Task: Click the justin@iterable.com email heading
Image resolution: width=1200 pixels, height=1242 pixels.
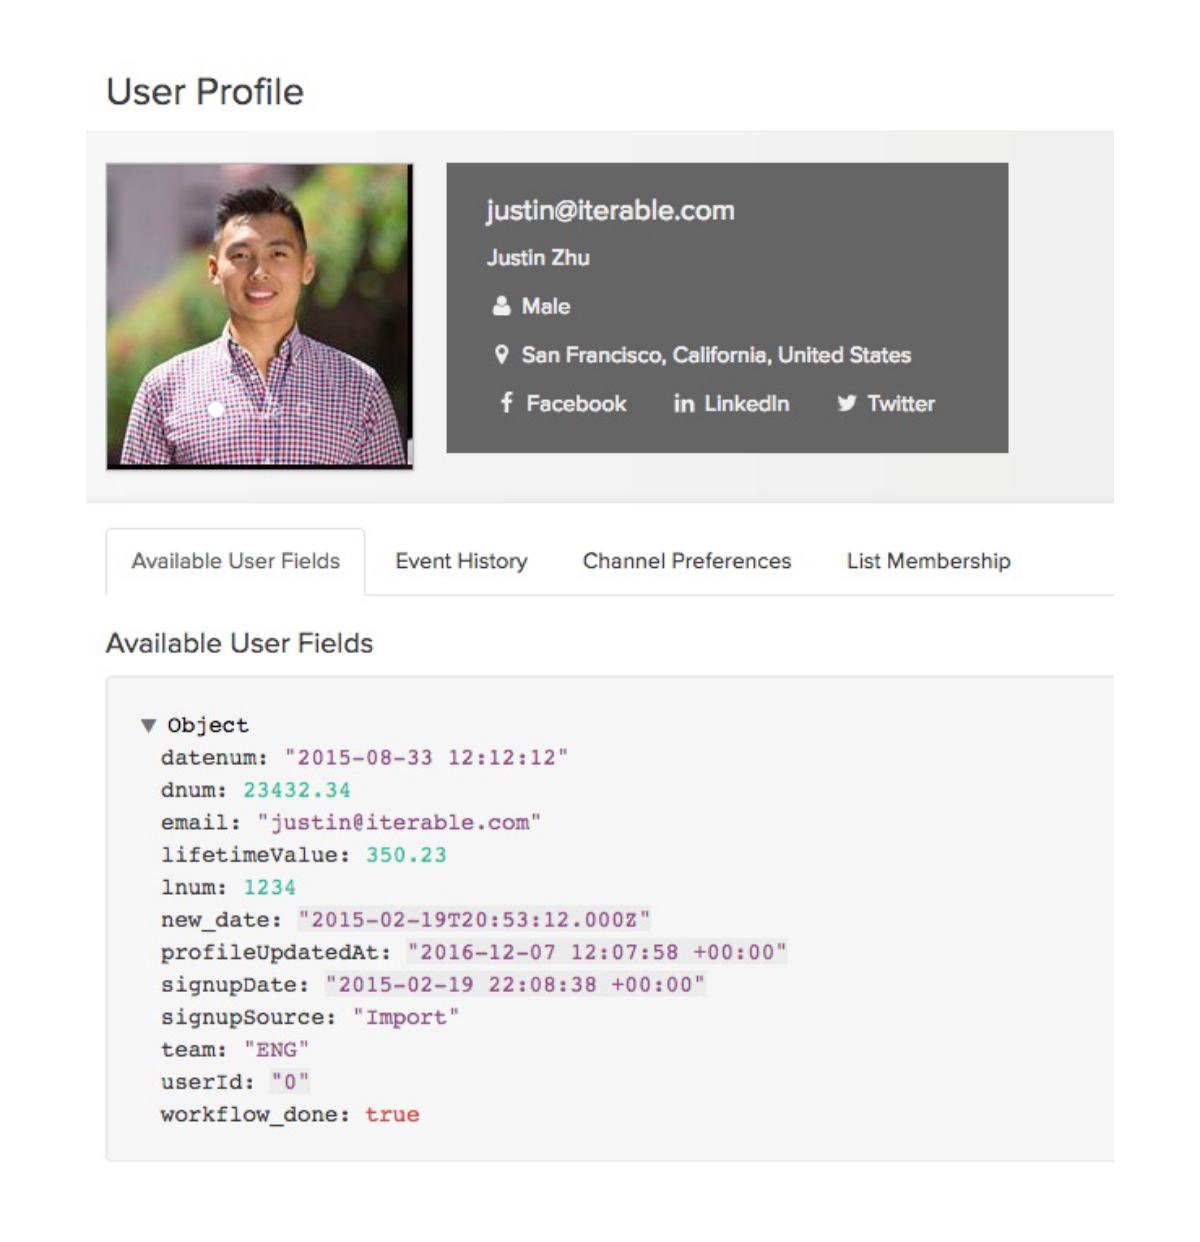Action: (610, 211)
